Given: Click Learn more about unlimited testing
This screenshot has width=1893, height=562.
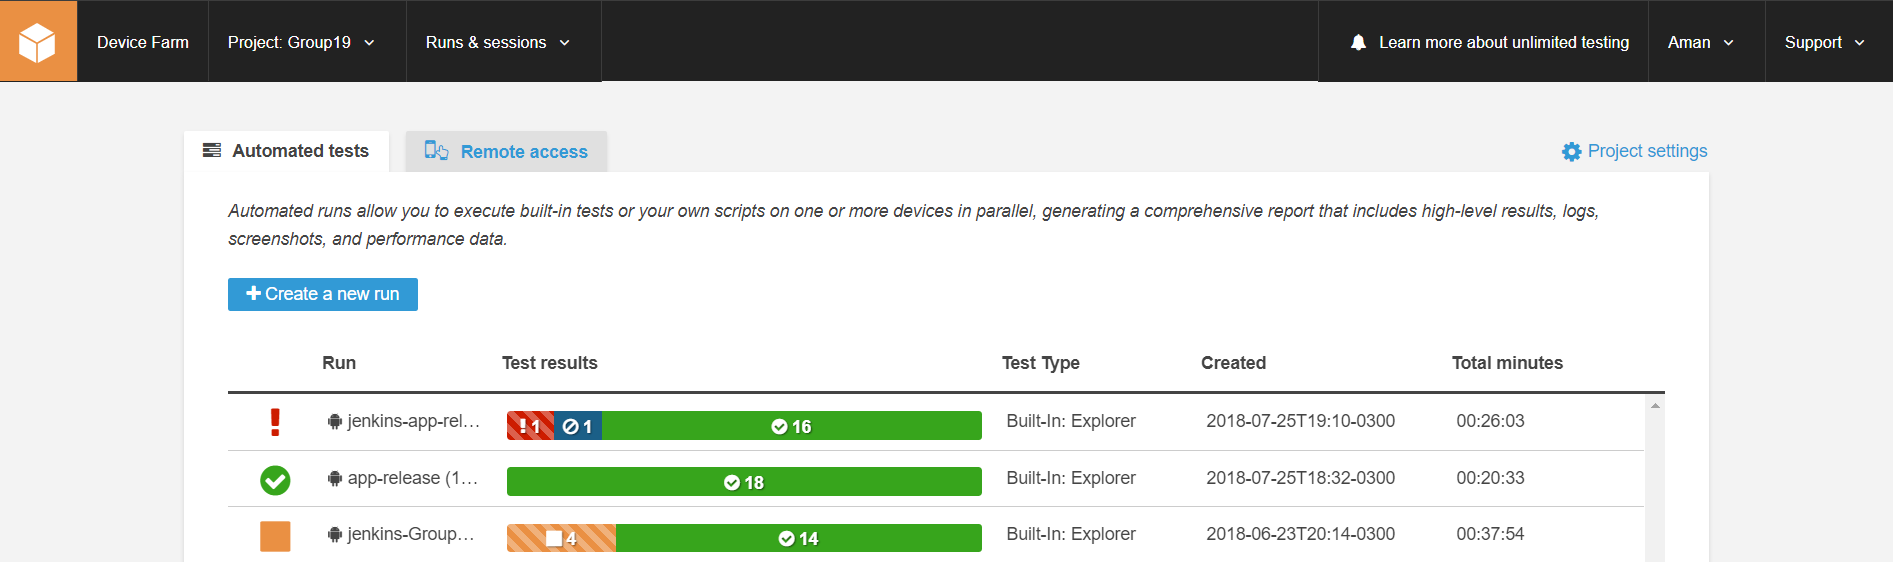Looking at the screenshot, I should click(1504, 42).
